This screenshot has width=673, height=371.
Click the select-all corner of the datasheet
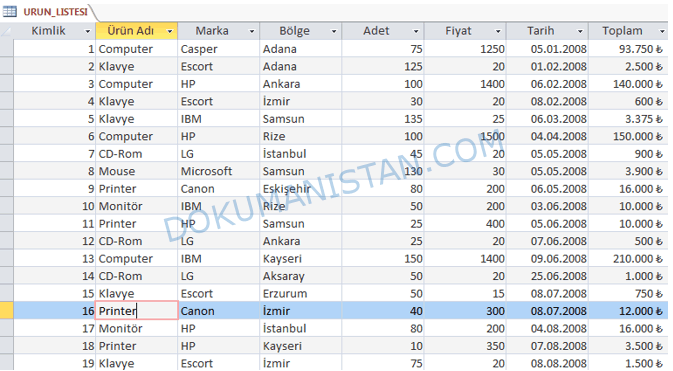click(6, 31)
